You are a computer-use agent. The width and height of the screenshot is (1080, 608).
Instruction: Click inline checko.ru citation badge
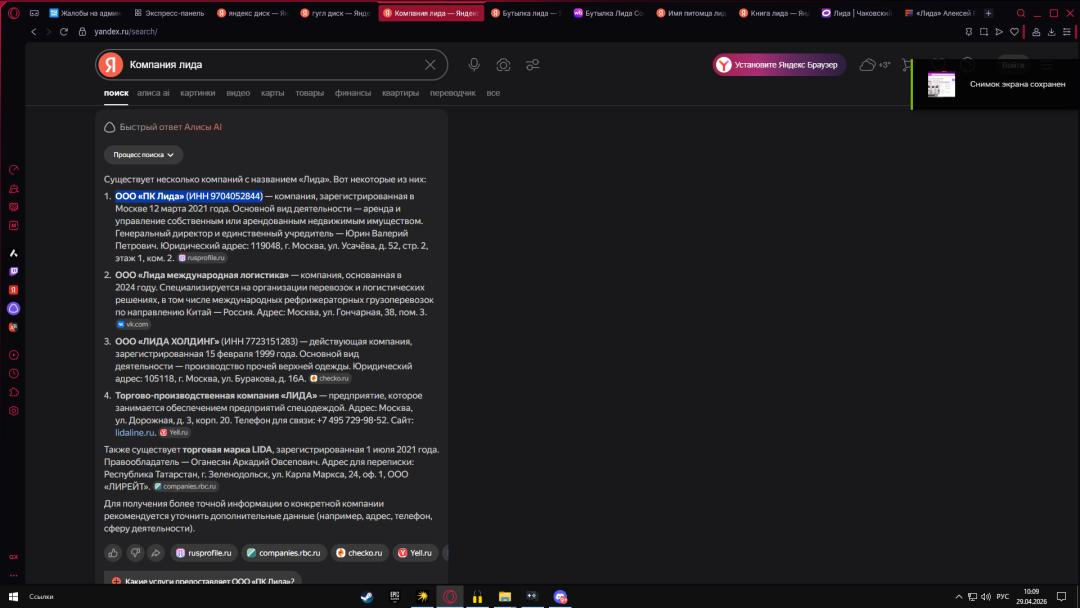coord(330,379)
